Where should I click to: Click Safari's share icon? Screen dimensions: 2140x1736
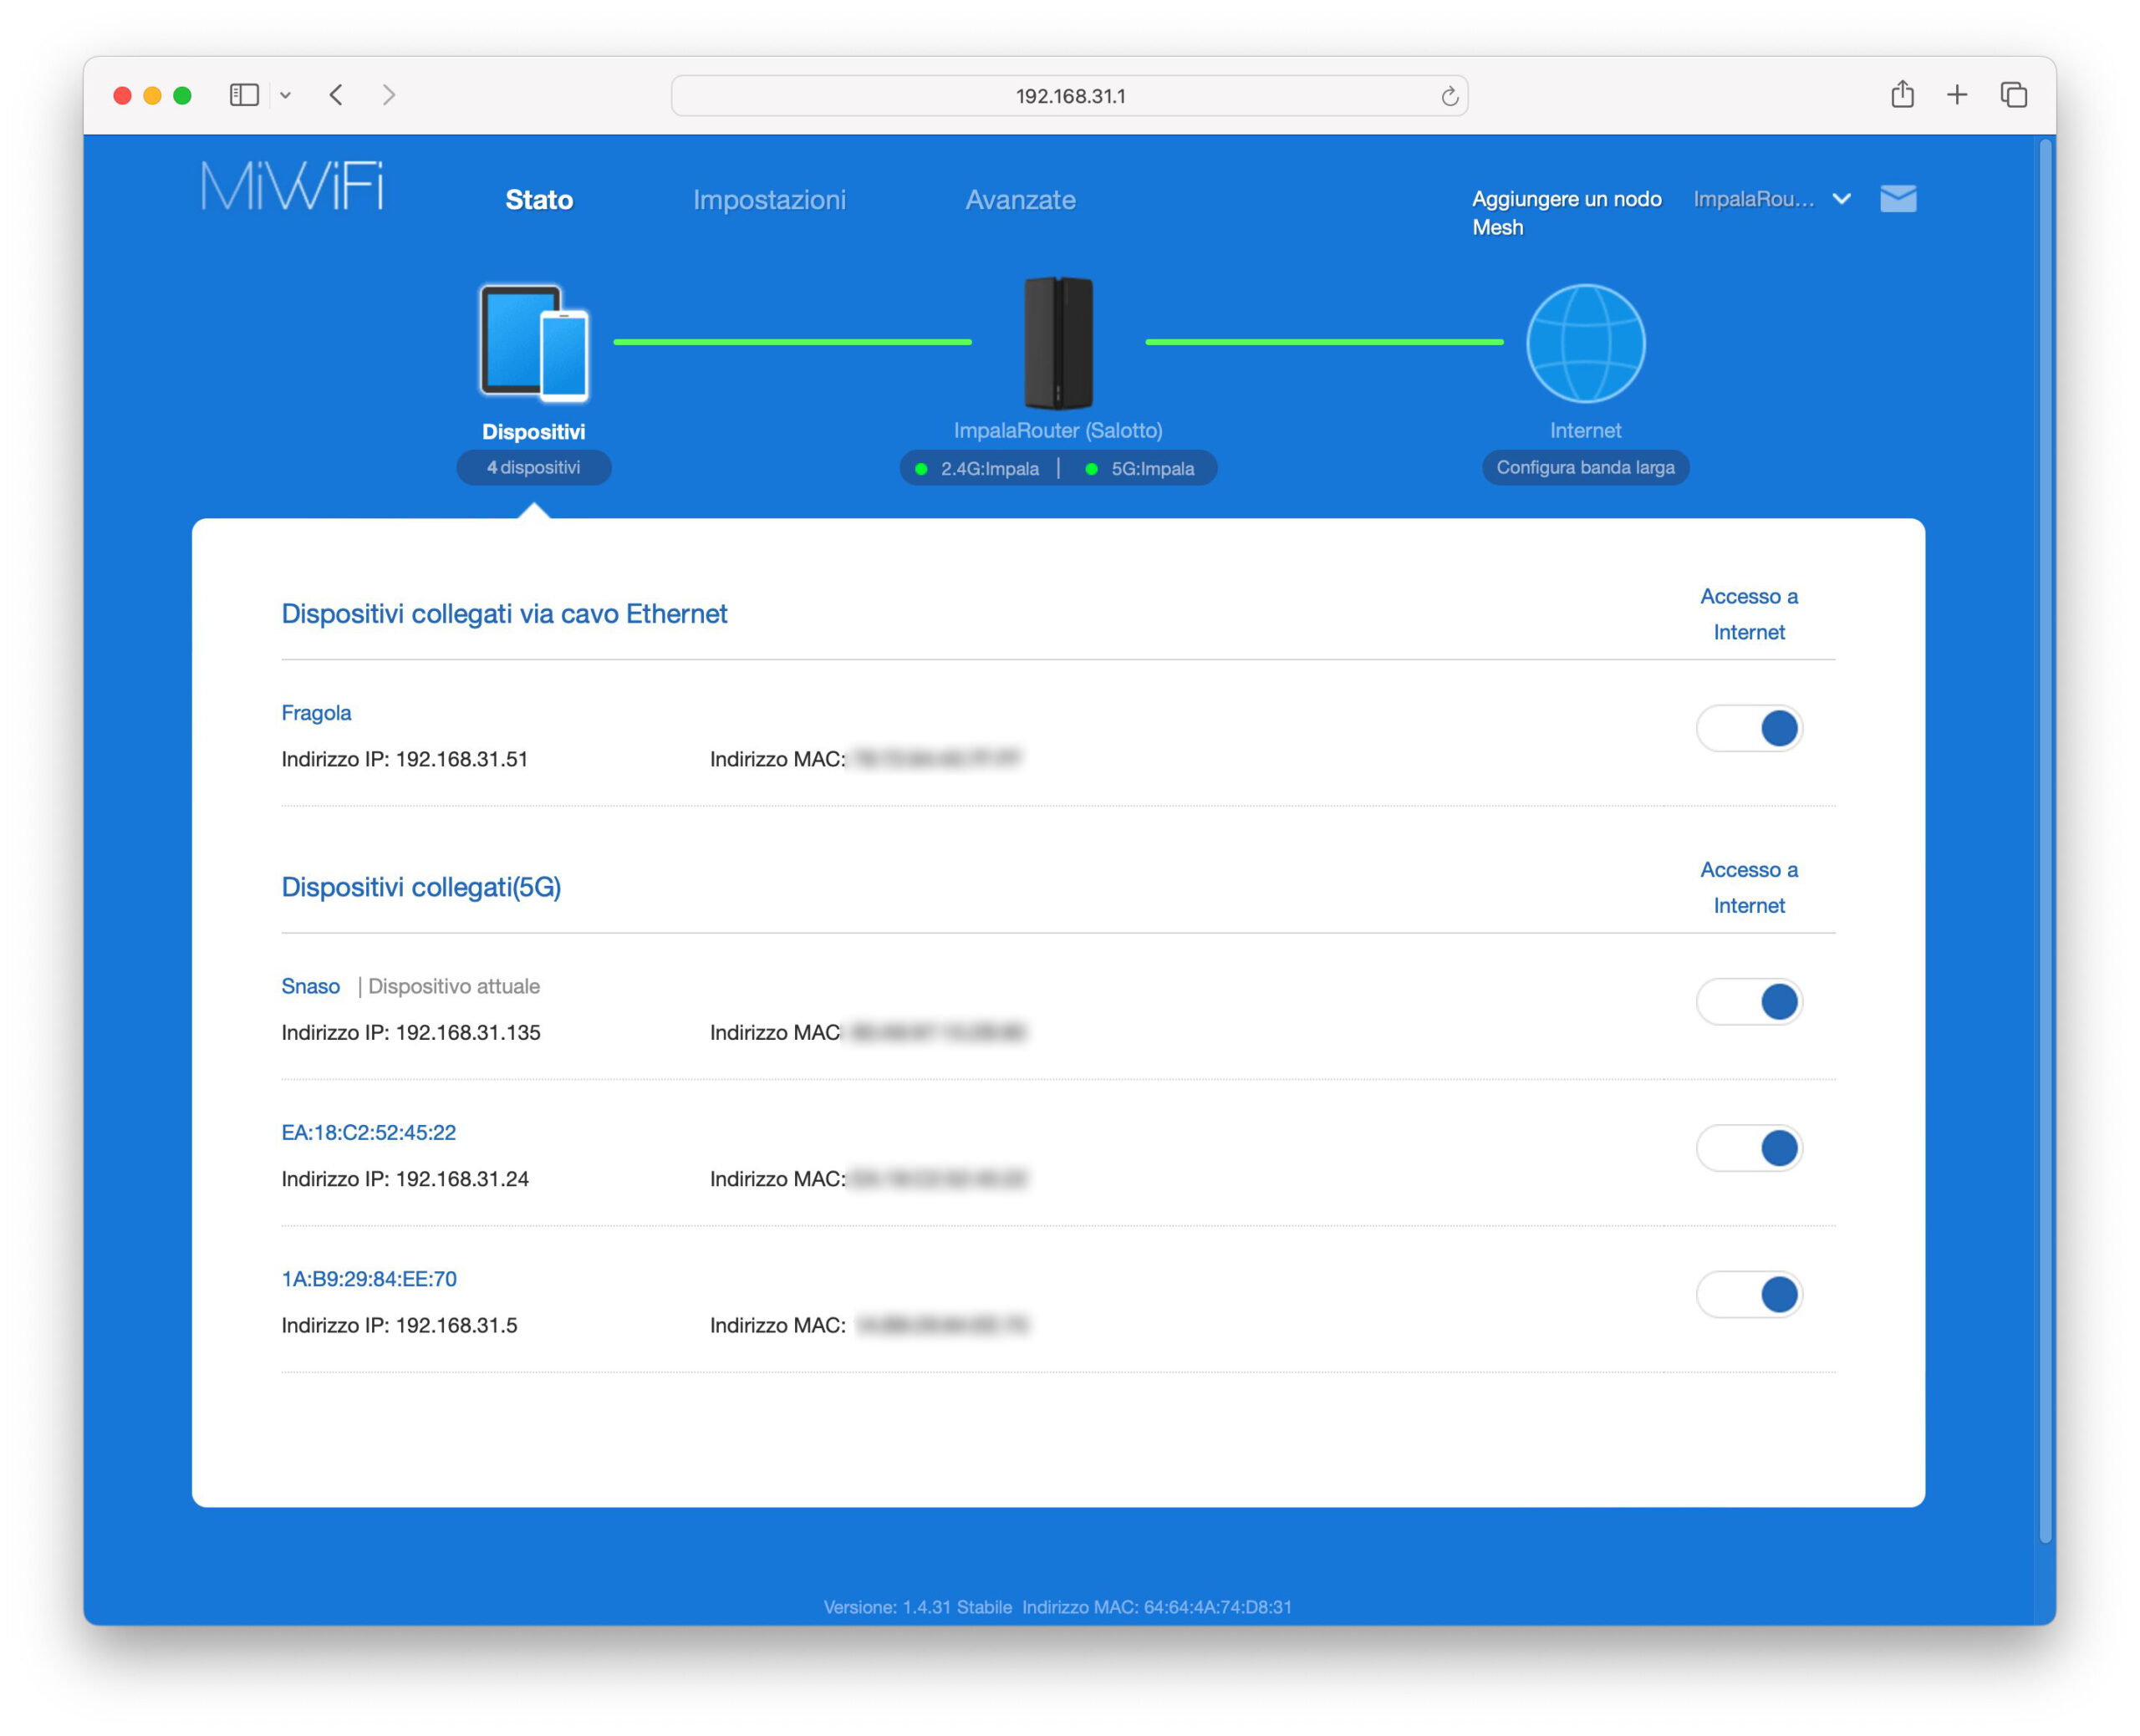[x=1902, y=95]
